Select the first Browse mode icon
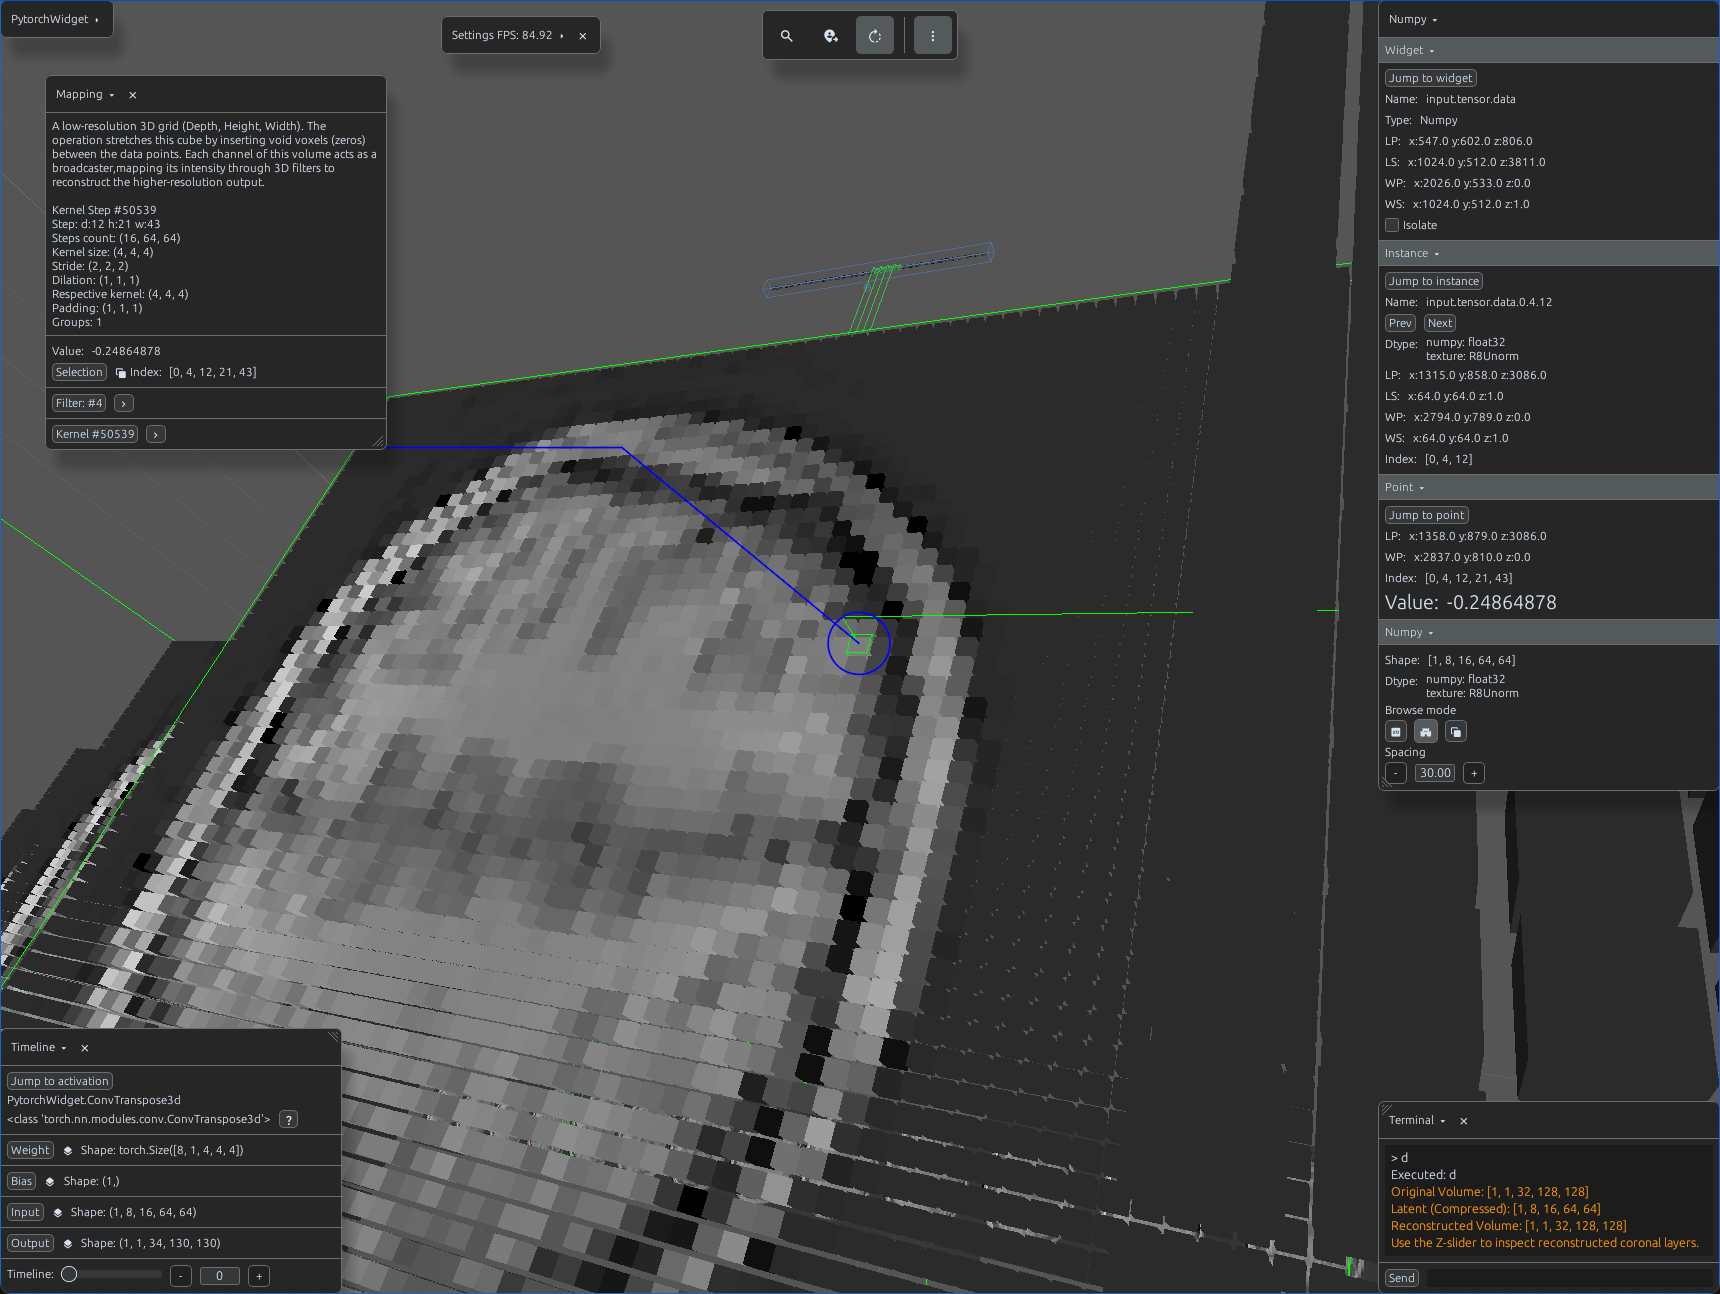Viewport: 1720px width, 1294px height. (1396, 732)
